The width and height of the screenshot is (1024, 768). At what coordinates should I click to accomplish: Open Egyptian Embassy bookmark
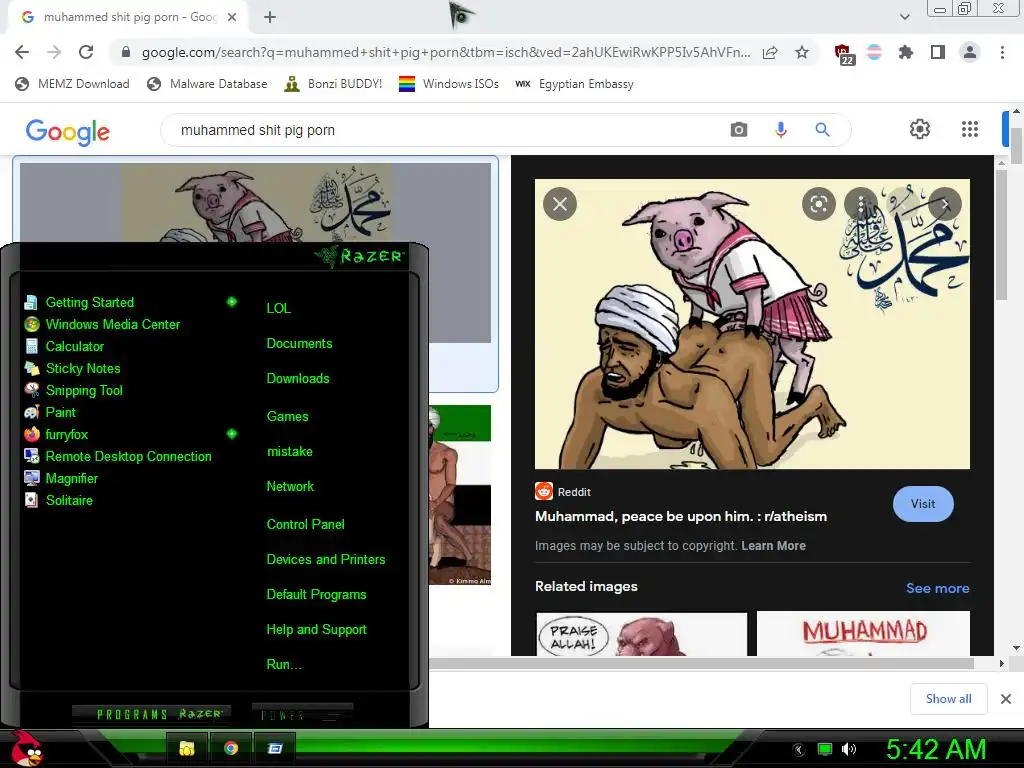click(574, 84)
